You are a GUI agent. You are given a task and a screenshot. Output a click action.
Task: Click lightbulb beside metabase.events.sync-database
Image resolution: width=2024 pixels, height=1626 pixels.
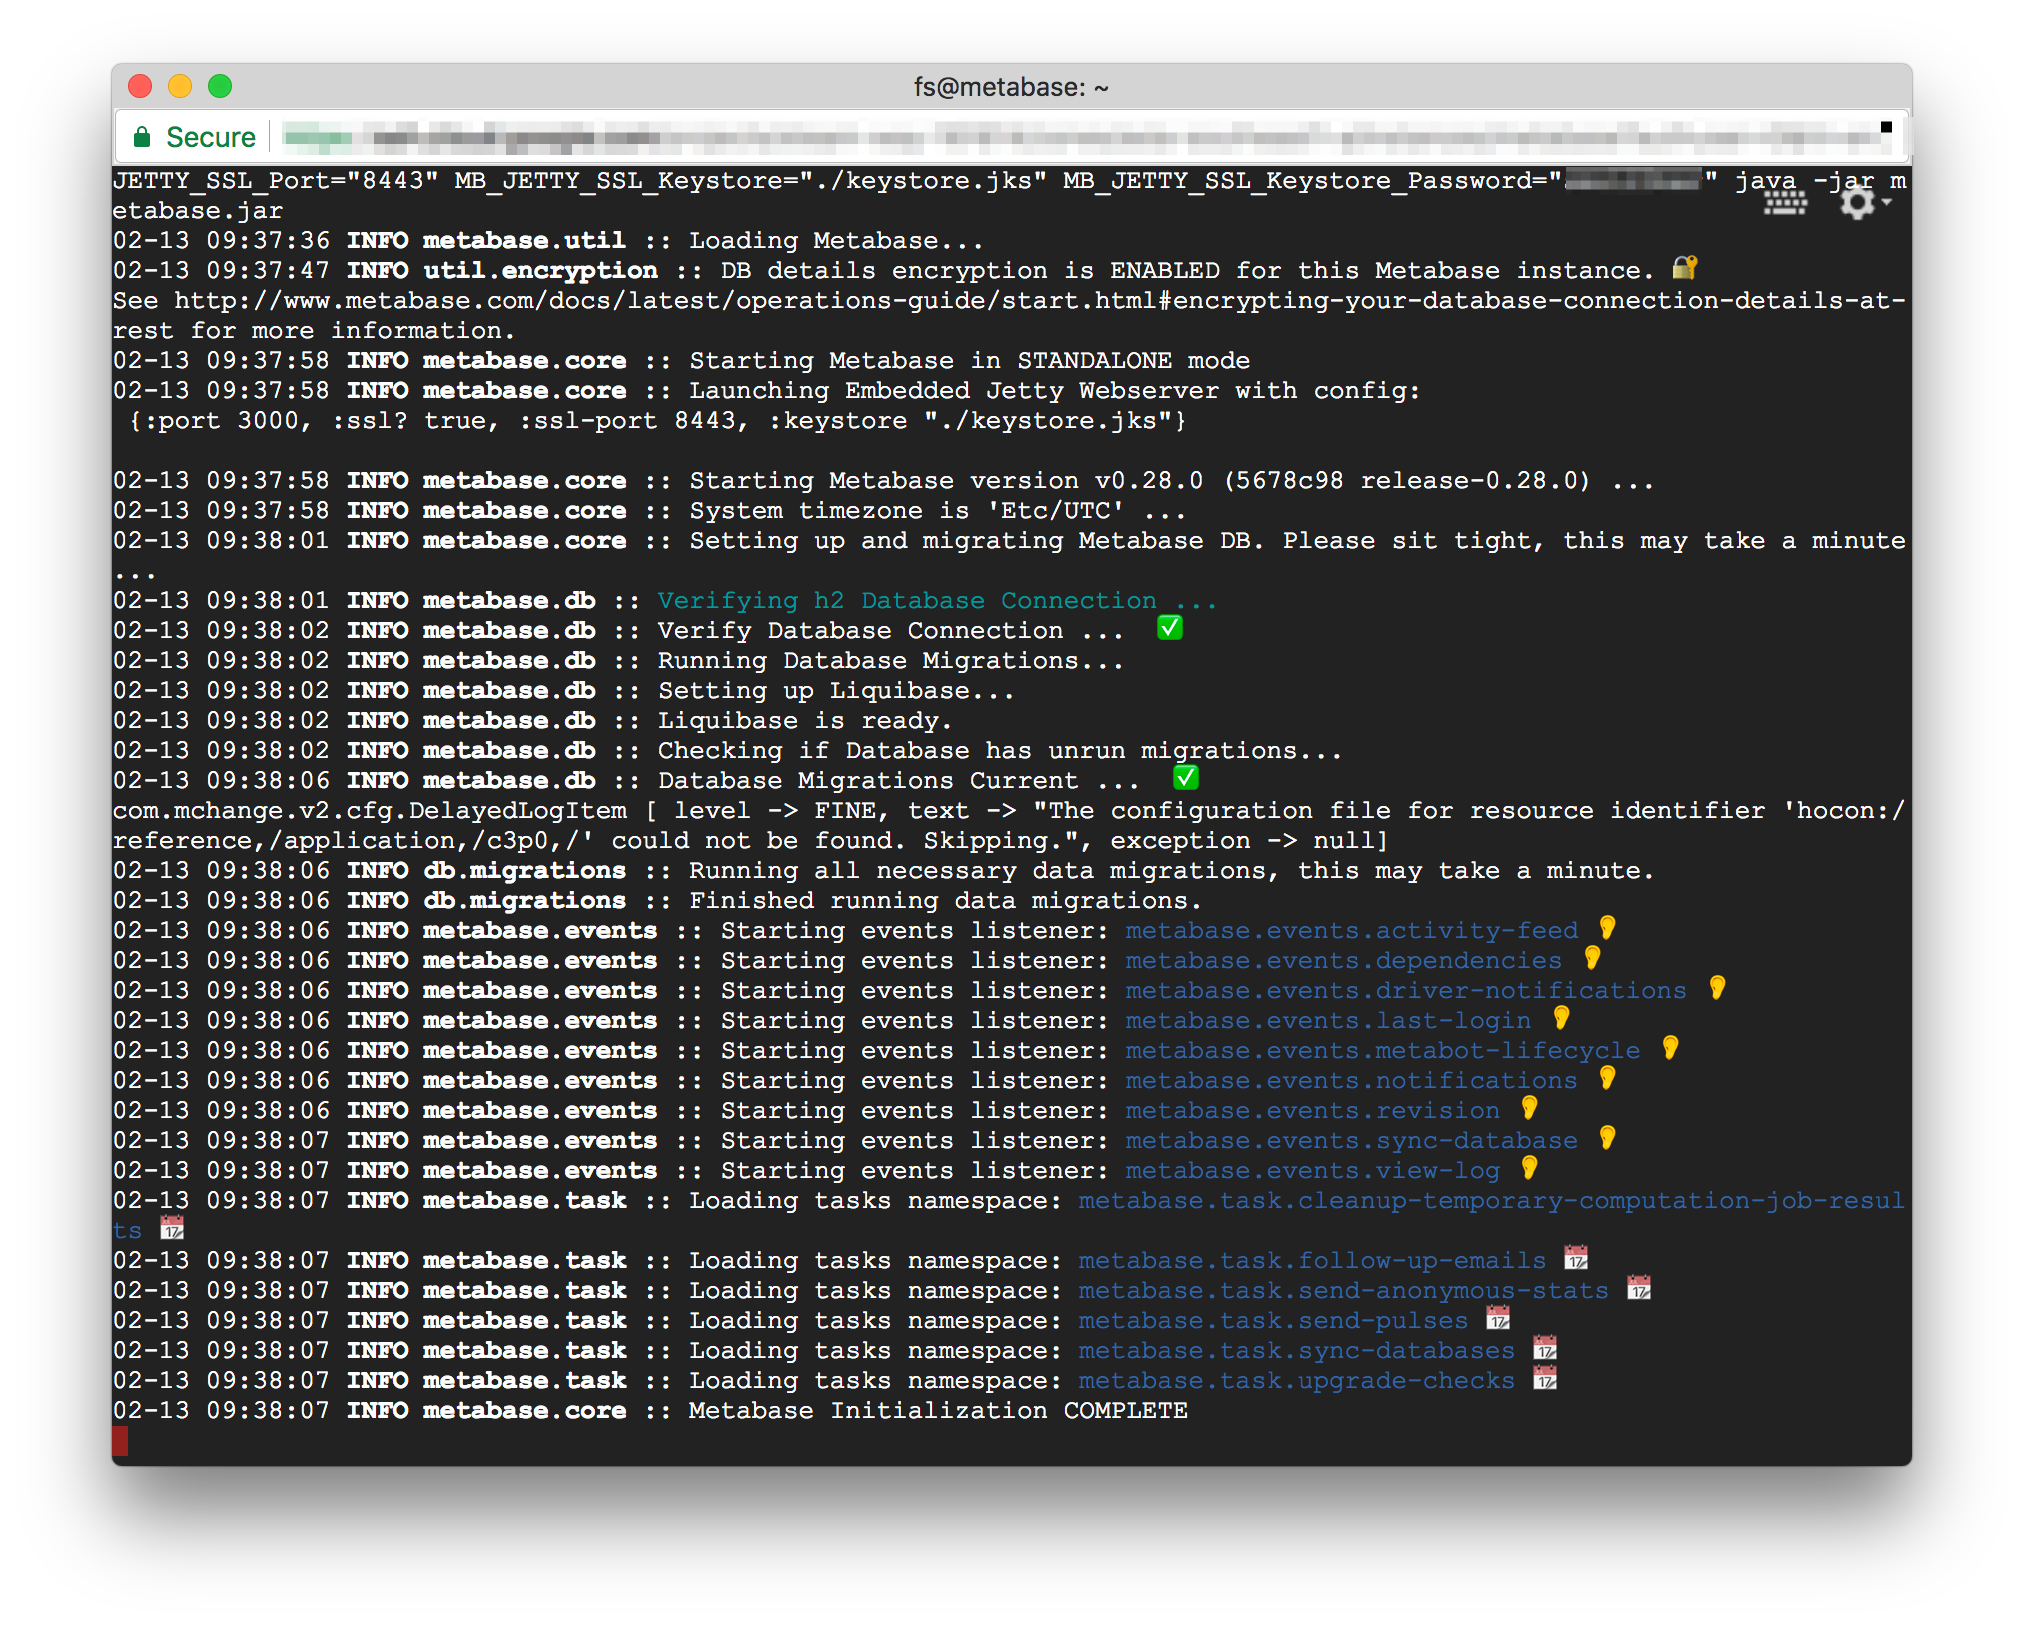(x=1607, y=1138)
